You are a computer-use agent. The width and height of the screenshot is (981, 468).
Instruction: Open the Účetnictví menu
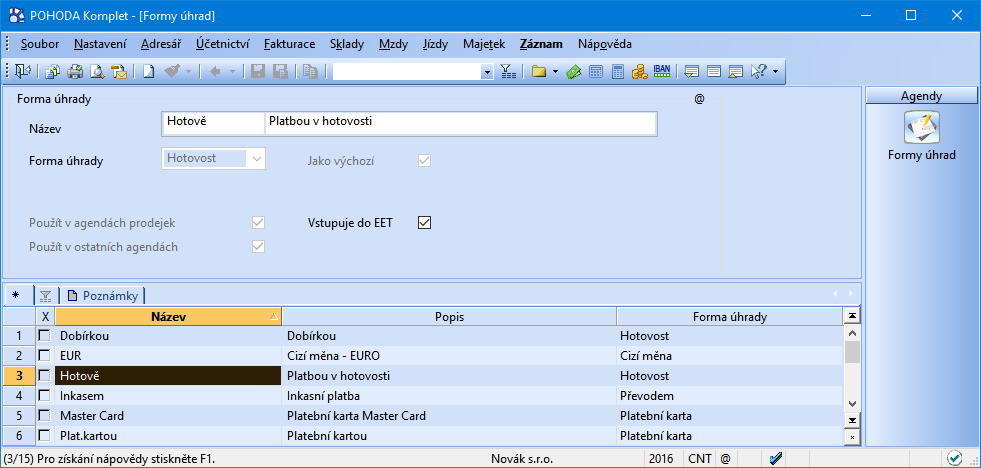[223, 44]
